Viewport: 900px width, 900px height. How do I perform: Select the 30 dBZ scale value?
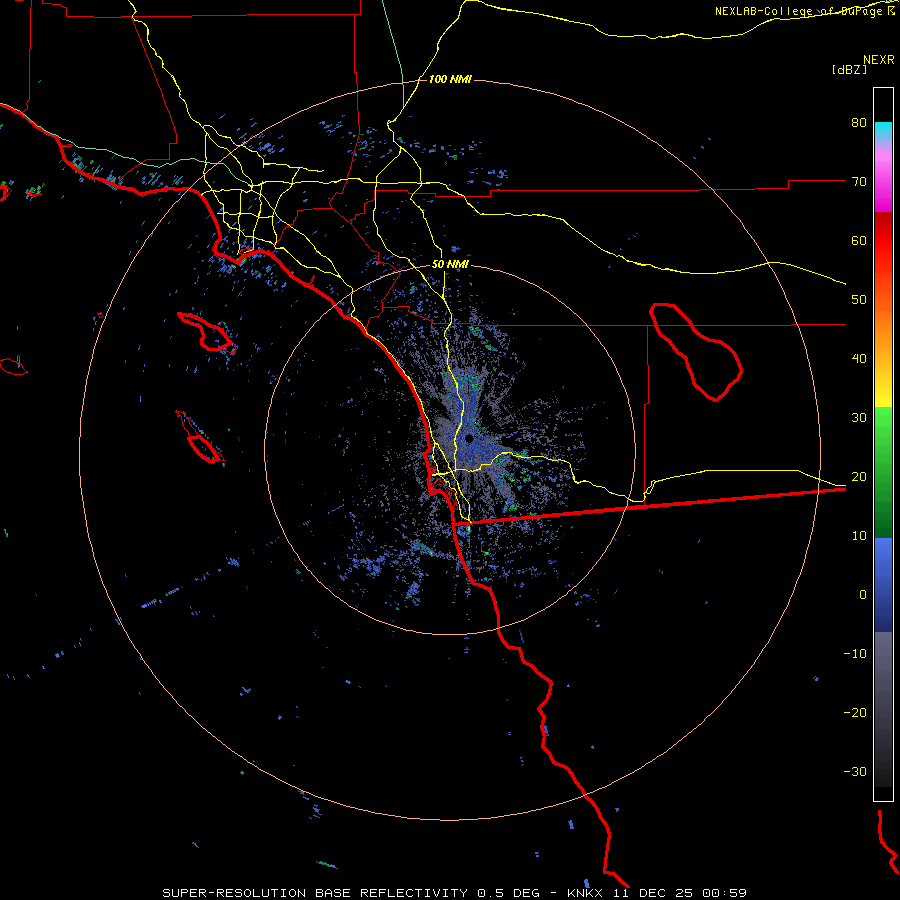tap(859, 418)
